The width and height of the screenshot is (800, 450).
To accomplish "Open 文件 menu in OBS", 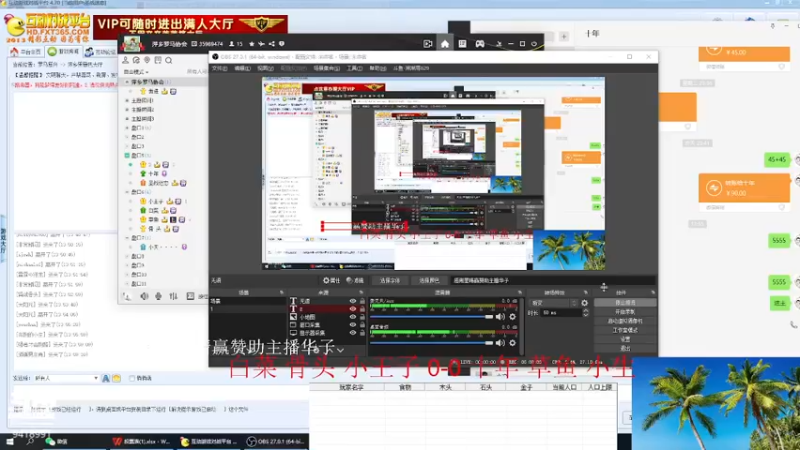I will pyautogui.click(x=219, y=68).
